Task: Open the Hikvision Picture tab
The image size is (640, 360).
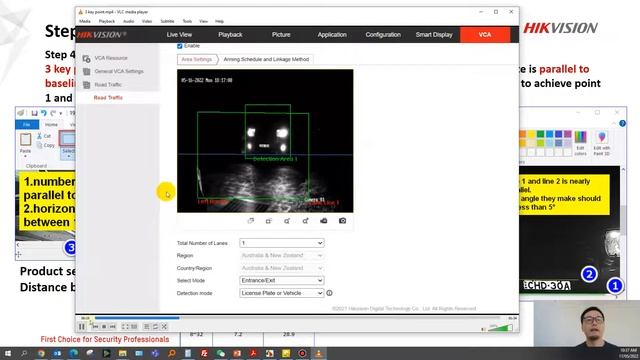Action: (281, 35)
